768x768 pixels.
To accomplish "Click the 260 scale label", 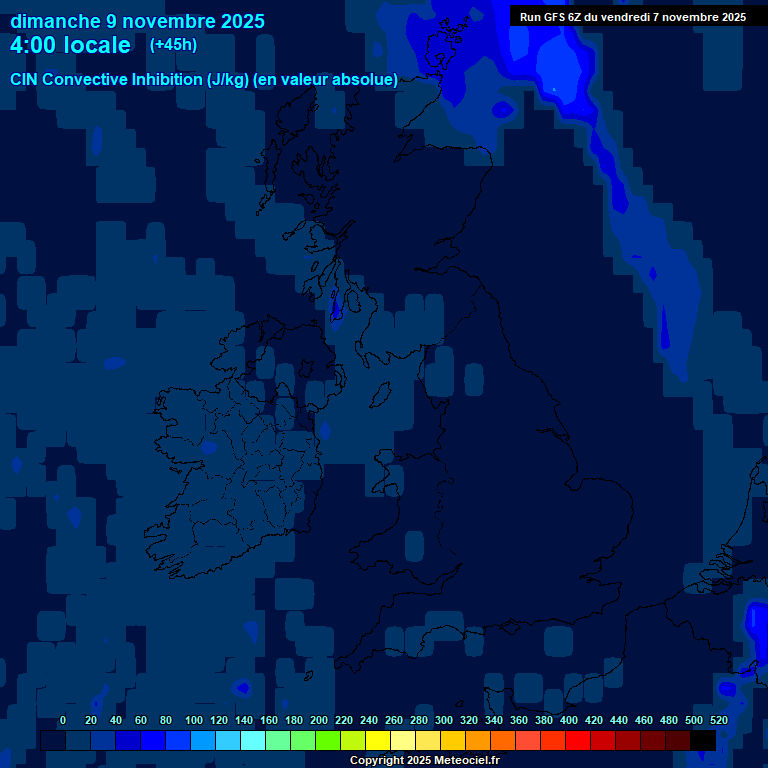I will pyautogui.click(x=394, y=720).
